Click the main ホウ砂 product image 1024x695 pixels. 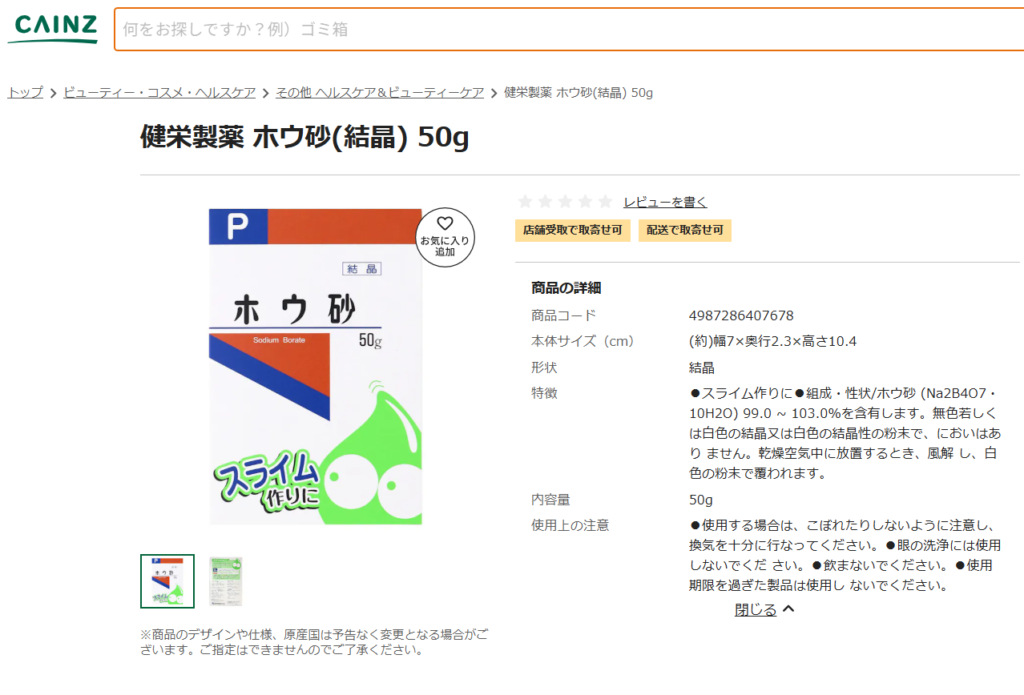[315, 366]
